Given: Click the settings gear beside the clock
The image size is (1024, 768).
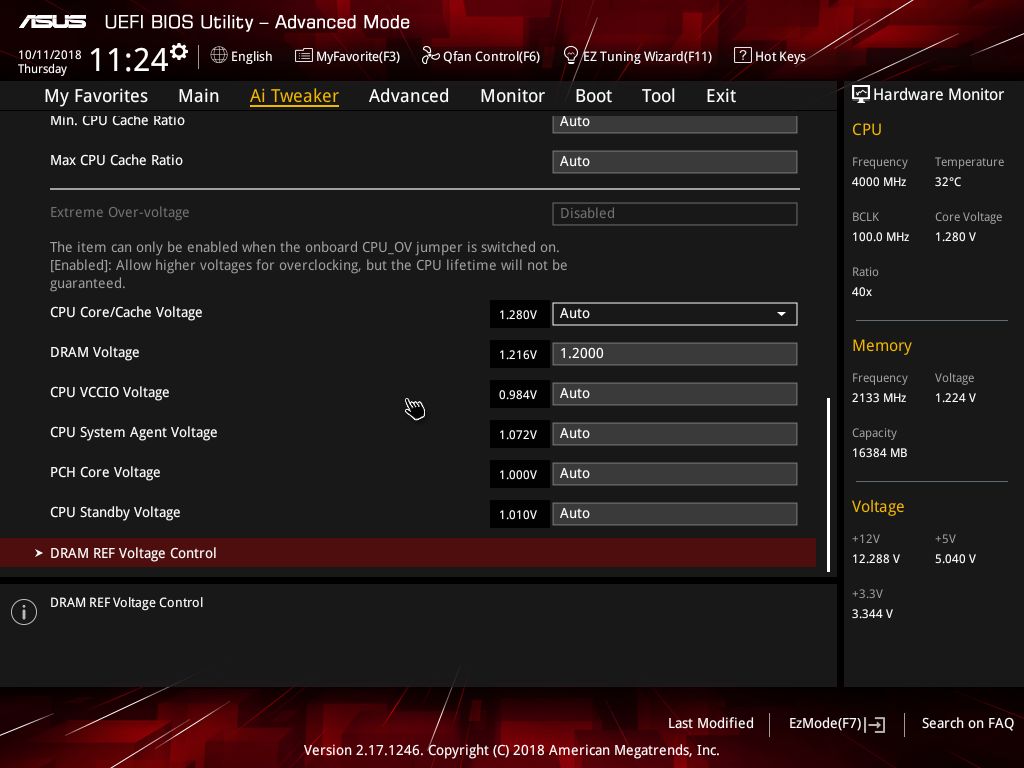Looking at the screenshot, I should (x=179, y=52).
